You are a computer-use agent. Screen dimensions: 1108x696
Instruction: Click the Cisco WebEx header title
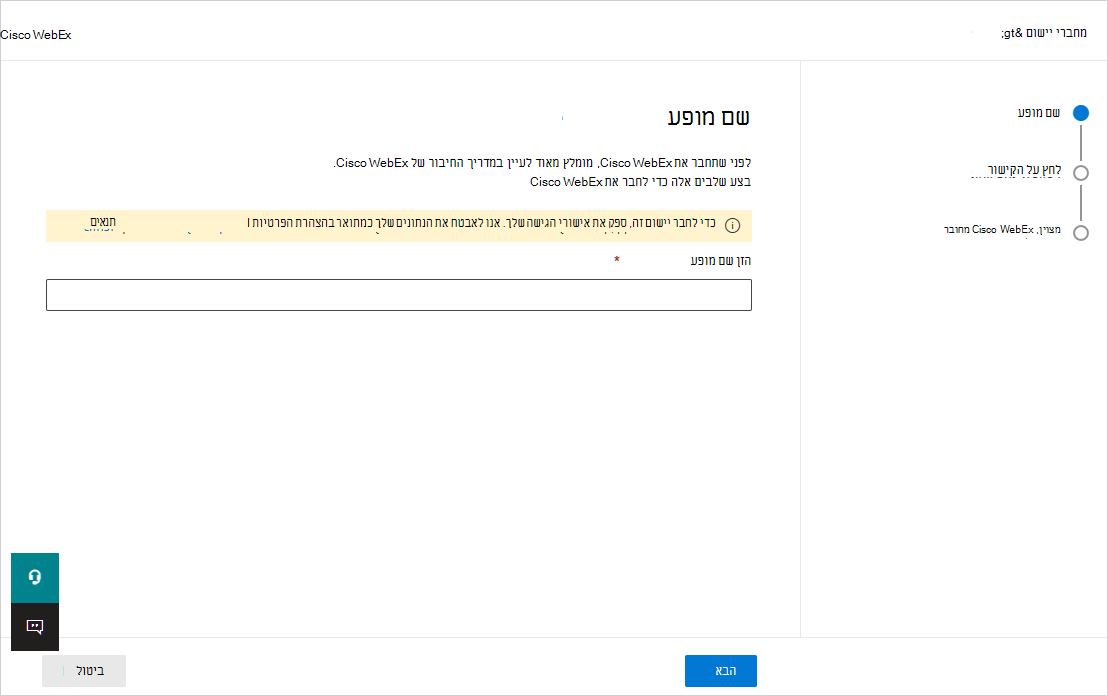point(36,35)
